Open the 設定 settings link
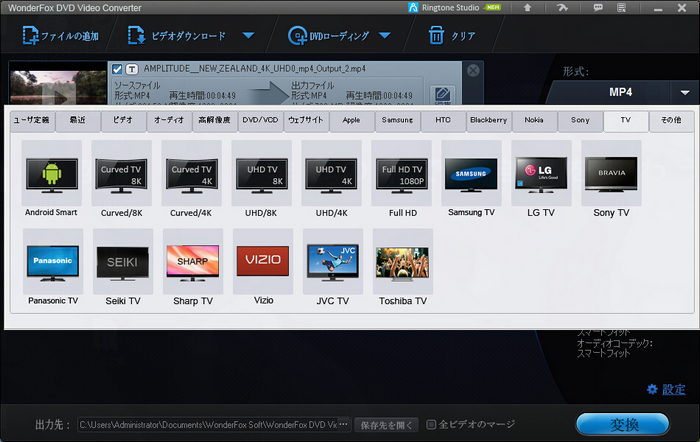700x442 pixels. 673,389
